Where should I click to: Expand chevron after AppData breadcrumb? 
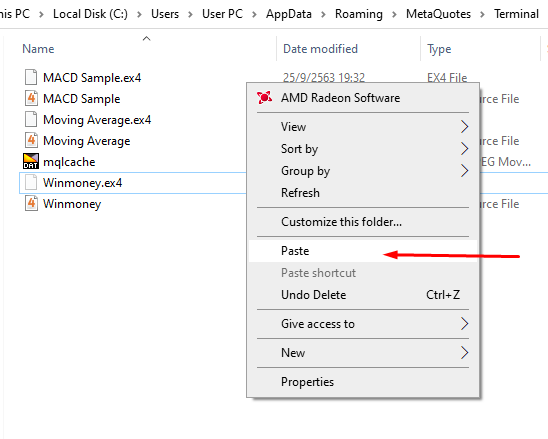[323, 14]
